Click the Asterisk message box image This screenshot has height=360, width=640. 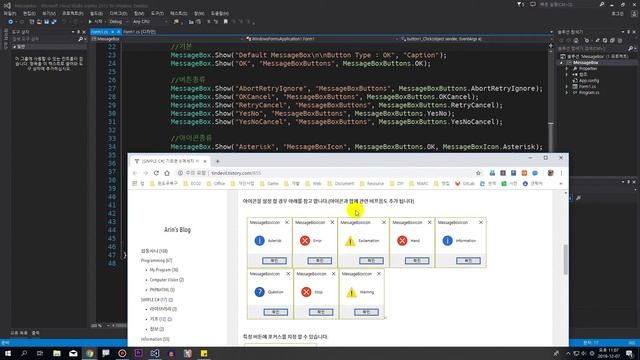269,243
